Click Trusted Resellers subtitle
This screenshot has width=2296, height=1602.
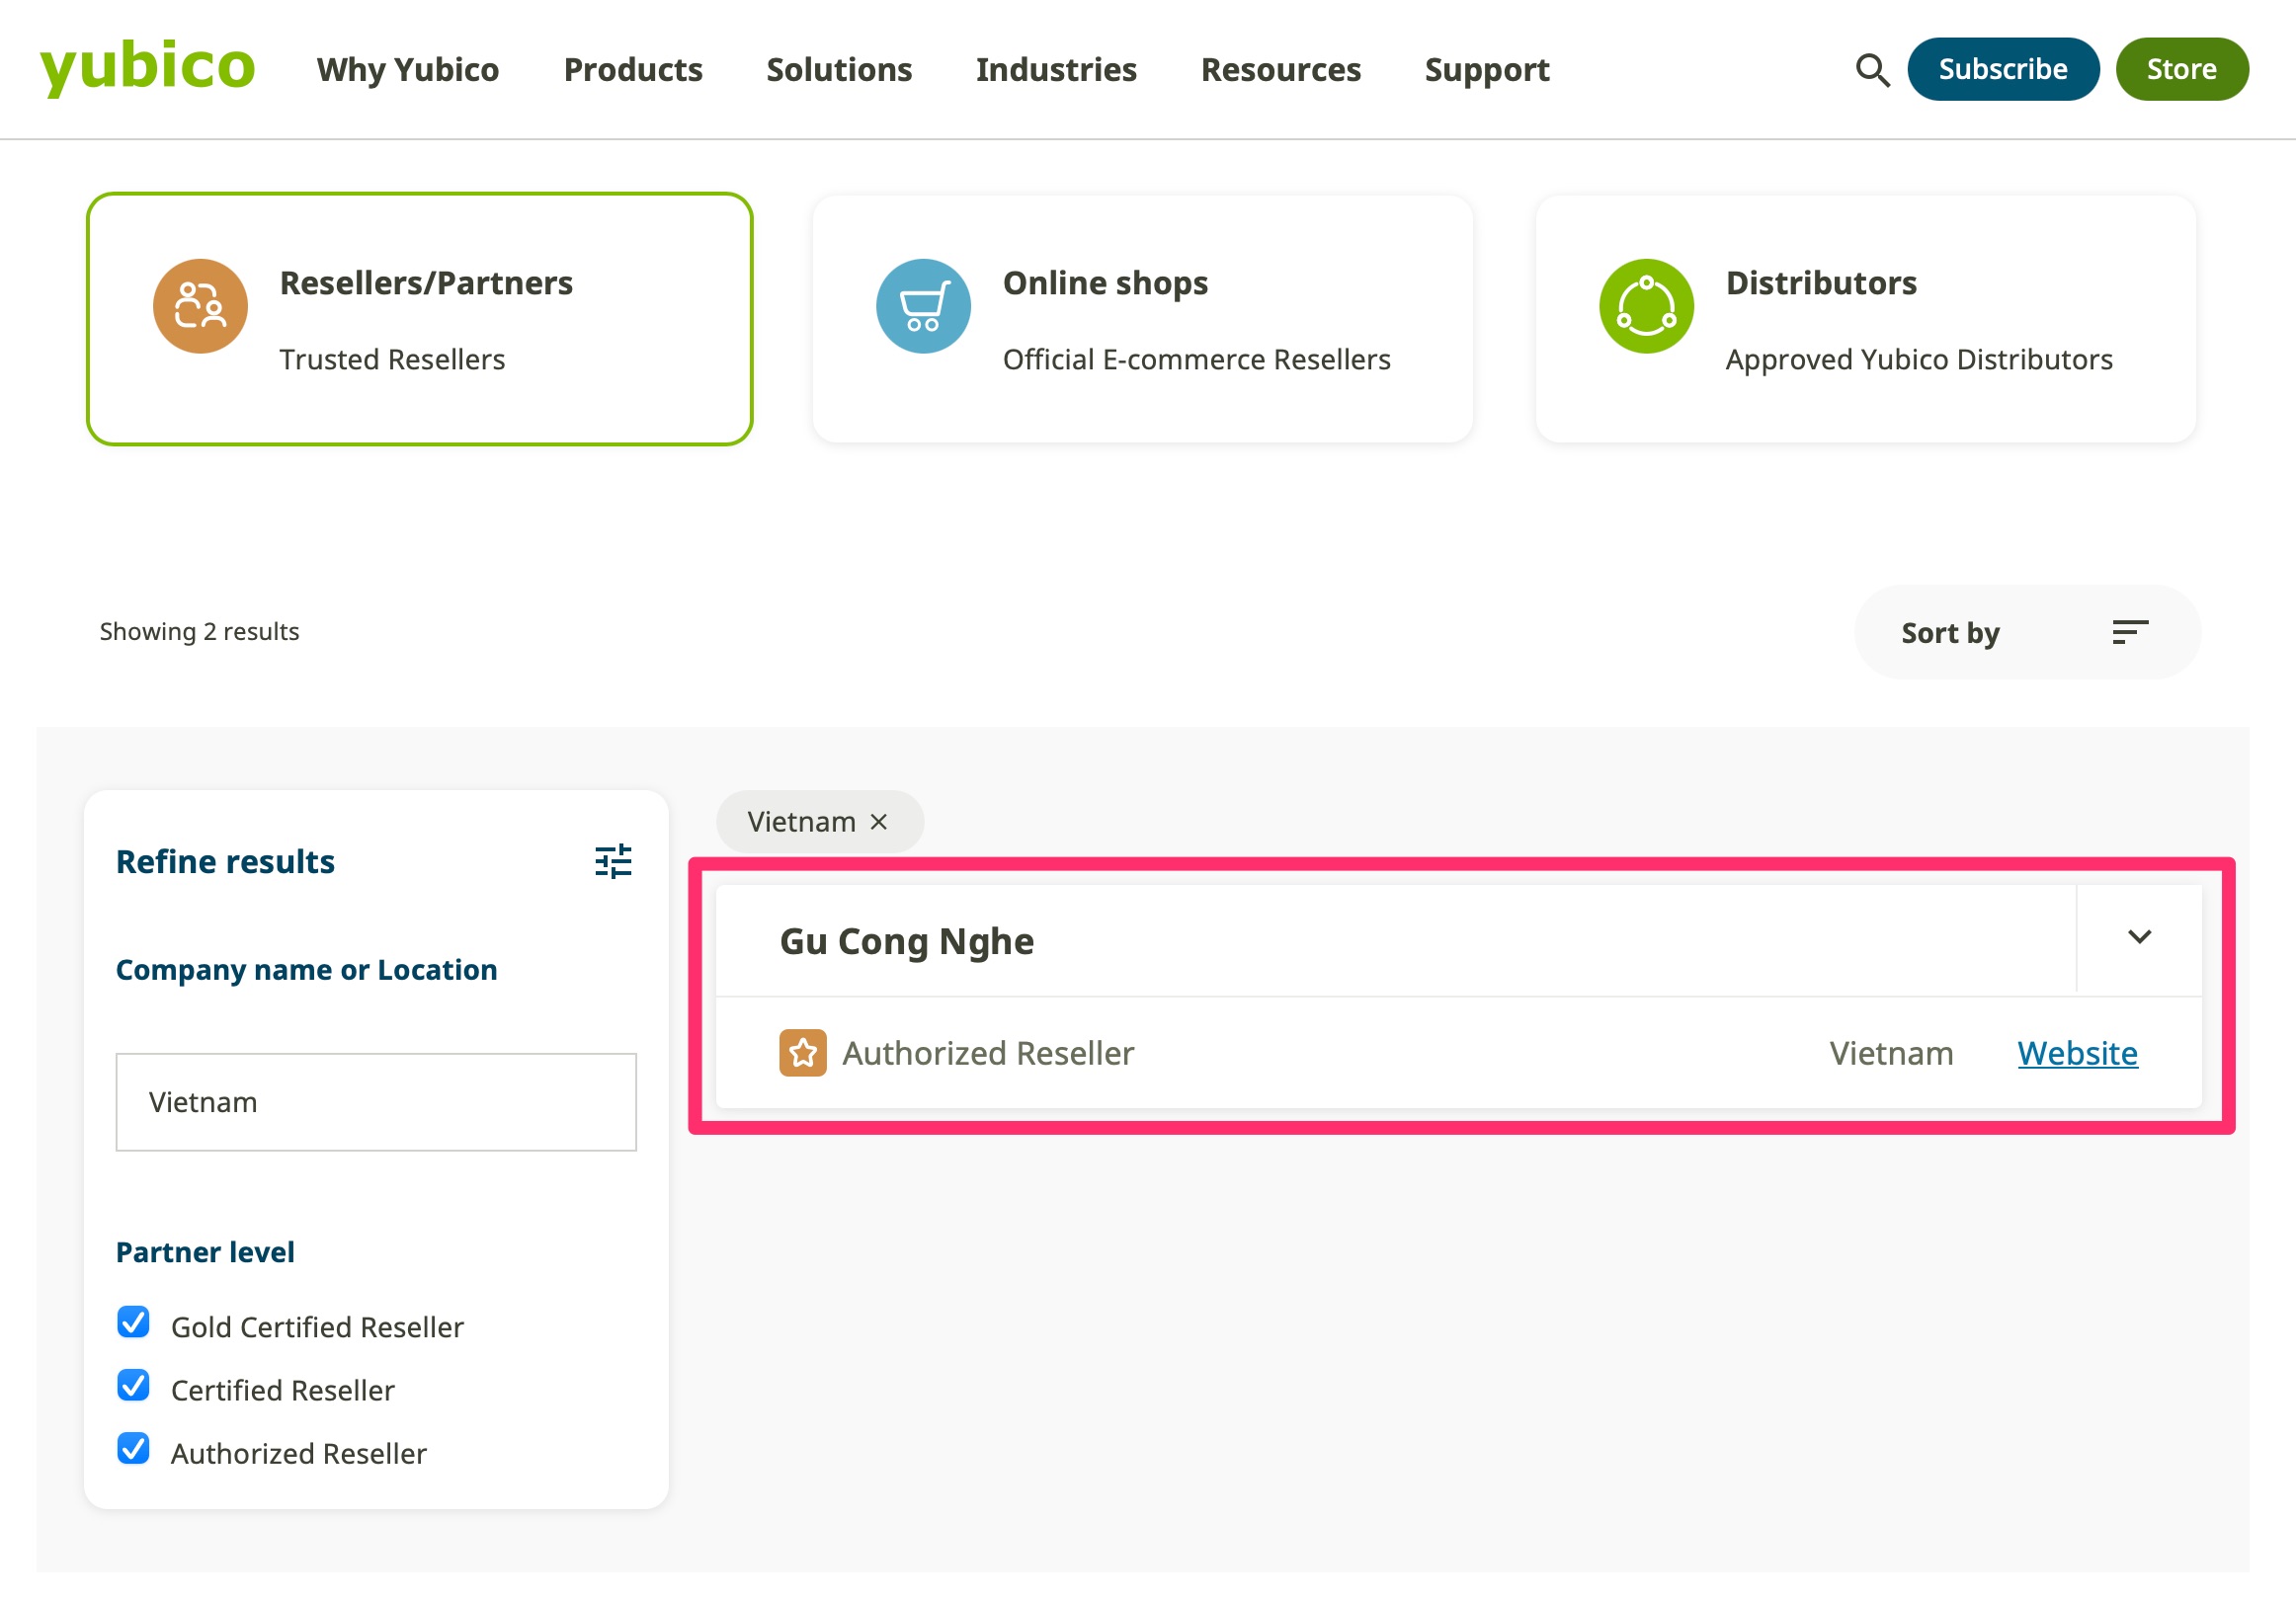[392, 359]
